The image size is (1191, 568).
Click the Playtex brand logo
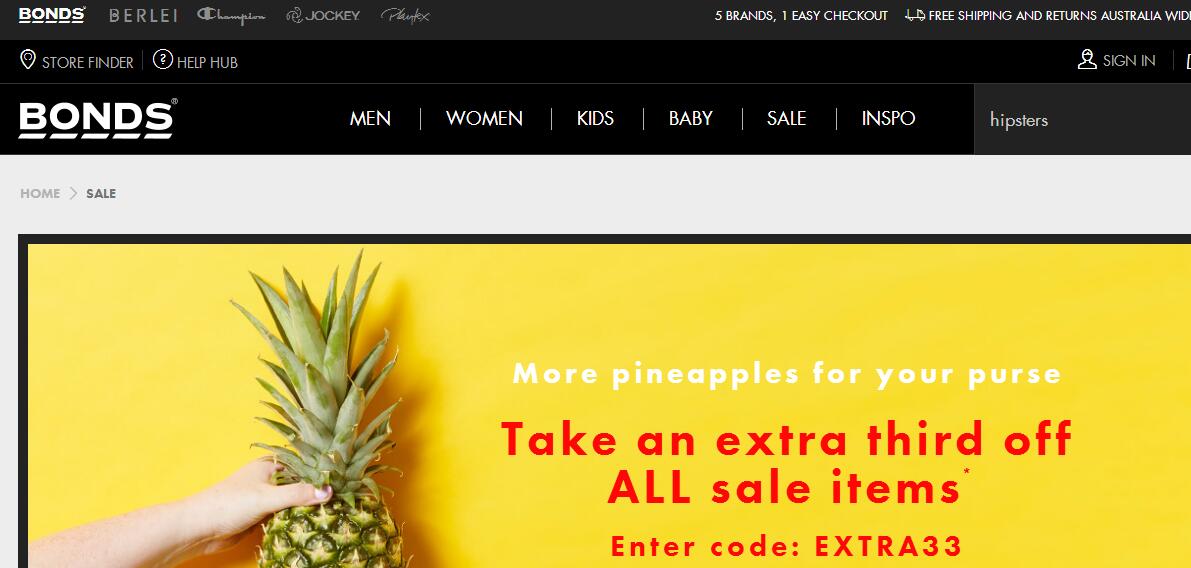tap(406, 15)
